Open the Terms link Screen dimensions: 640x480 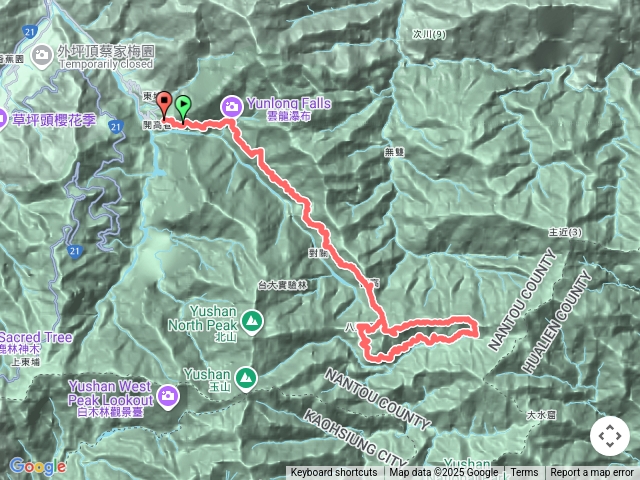click(x=524, y=473)
